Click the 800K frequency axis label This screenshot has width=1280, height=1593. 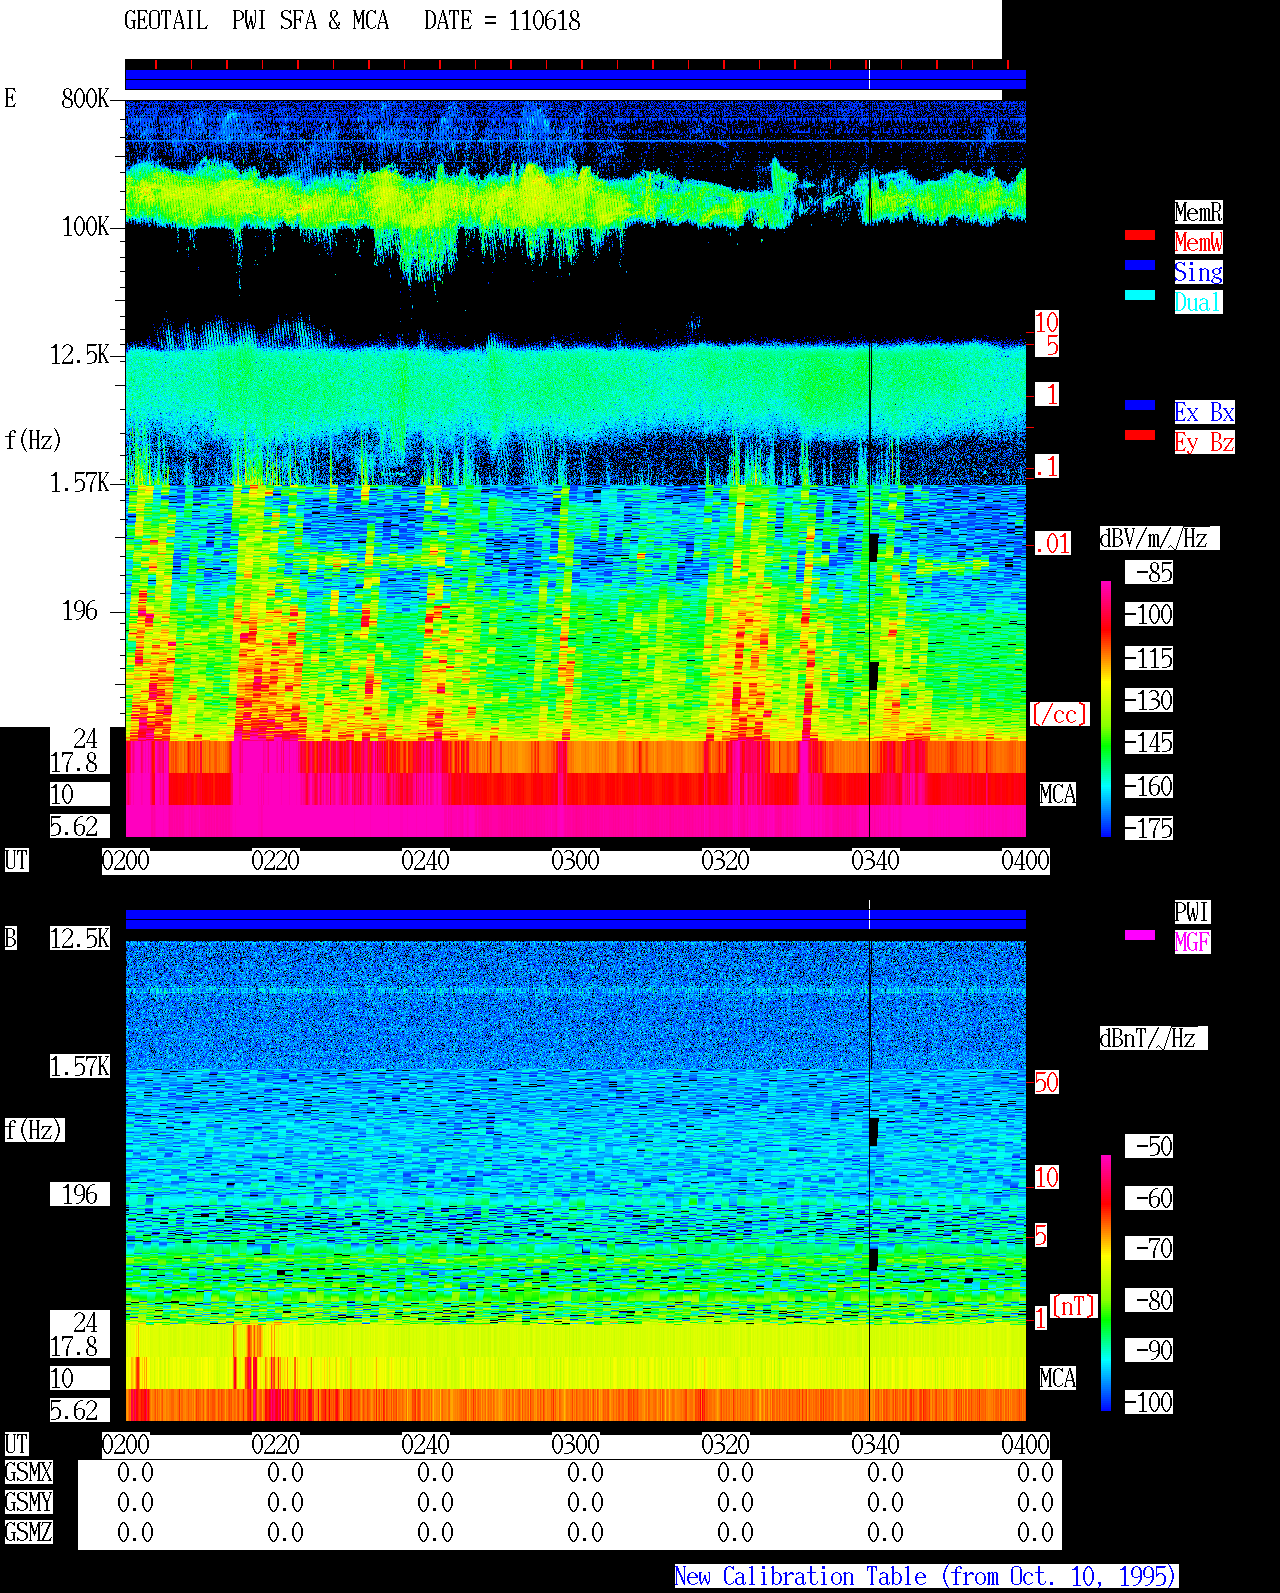tap(85, 99)
